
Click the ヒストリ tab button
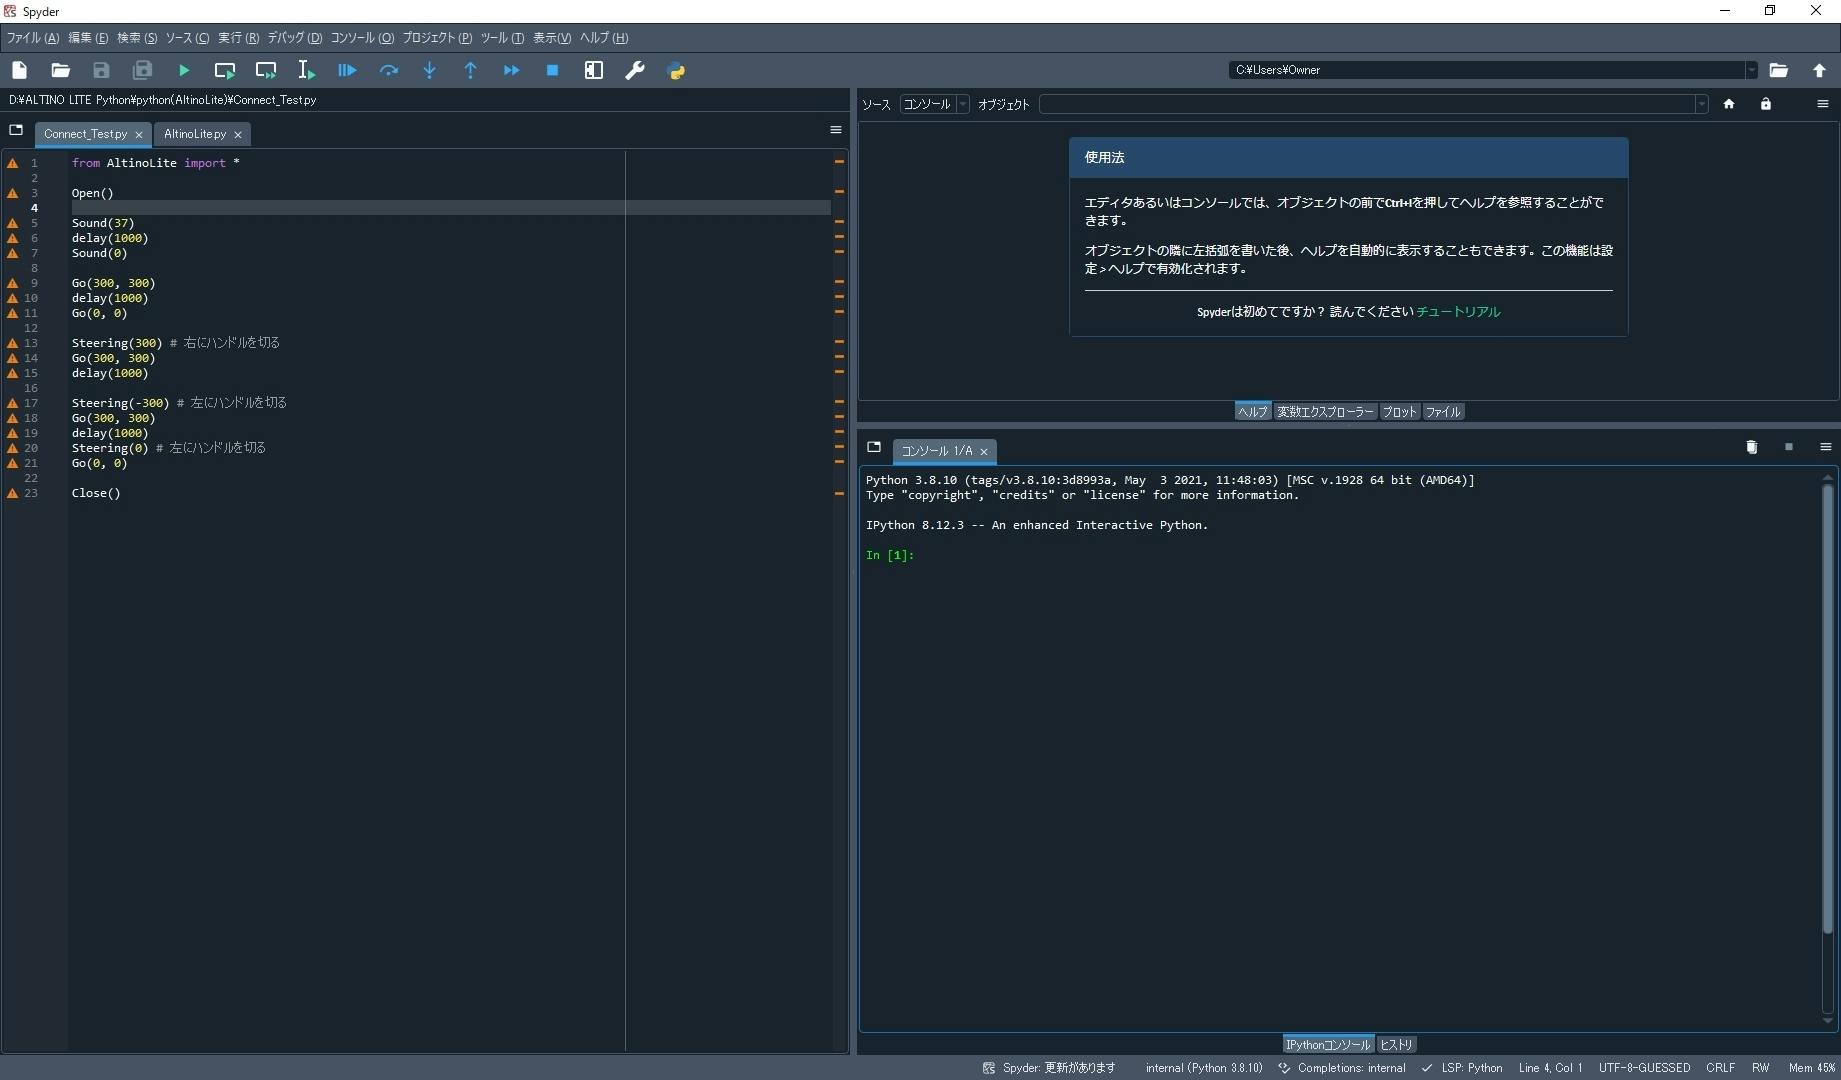pyautogui.click(x=1396, y=1045)
